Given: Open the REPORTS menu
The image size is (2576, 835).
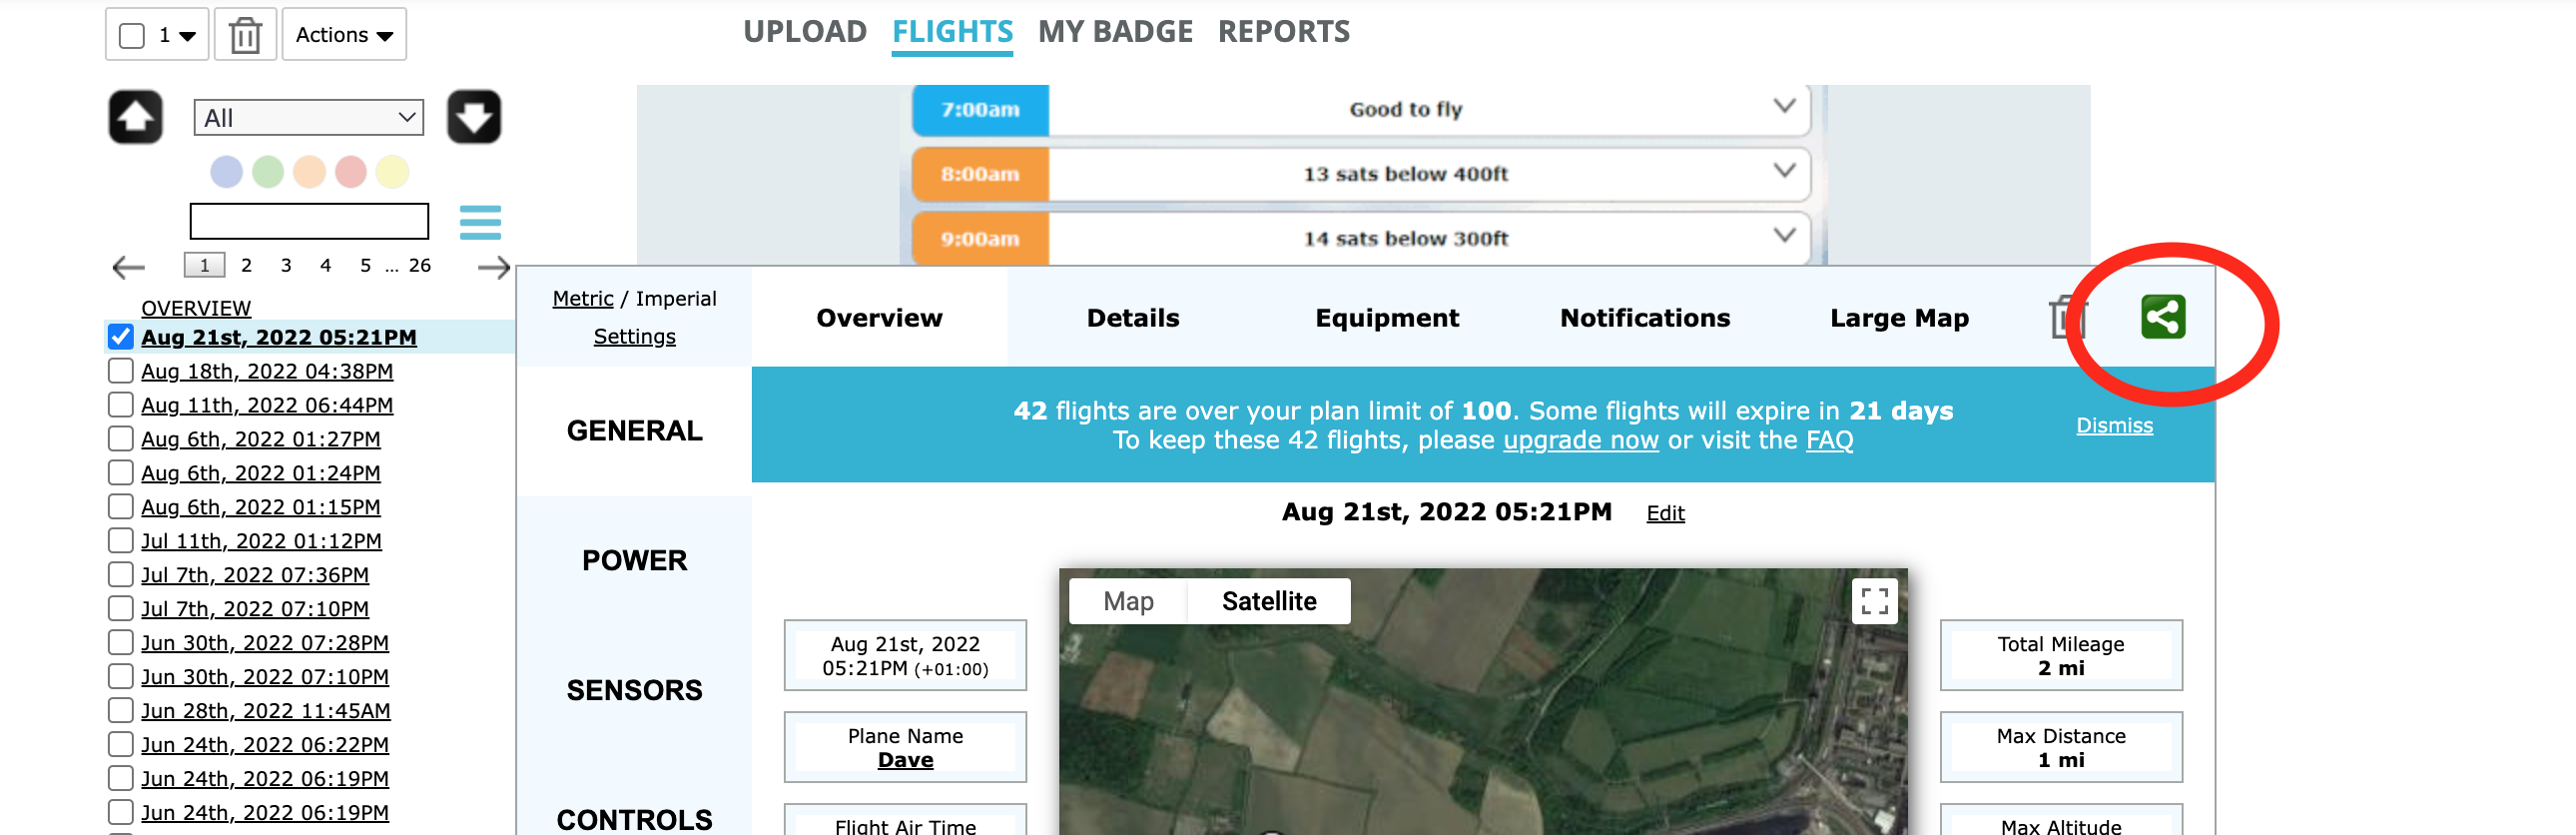Looking at the screenshot, I should coord(1283,32).
